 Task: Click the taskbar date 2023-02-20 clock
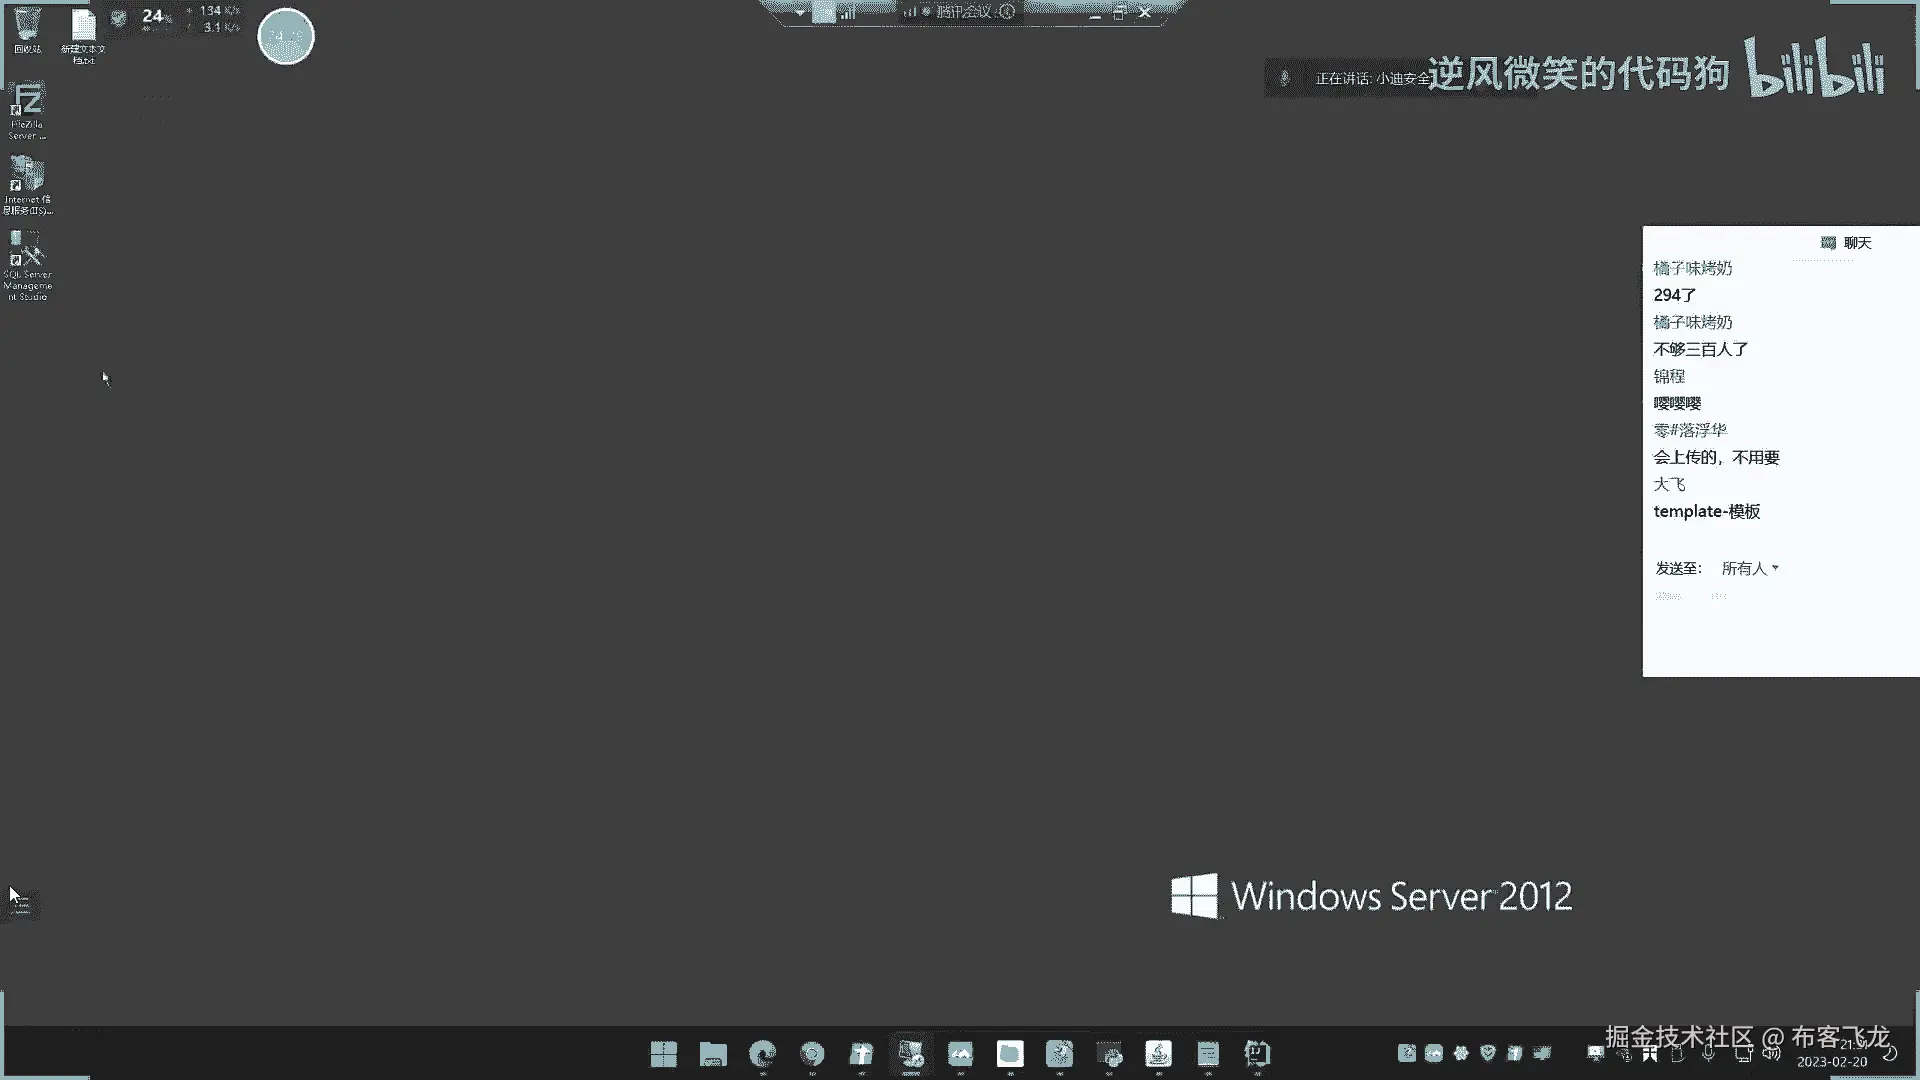tap(1831, 1061)
